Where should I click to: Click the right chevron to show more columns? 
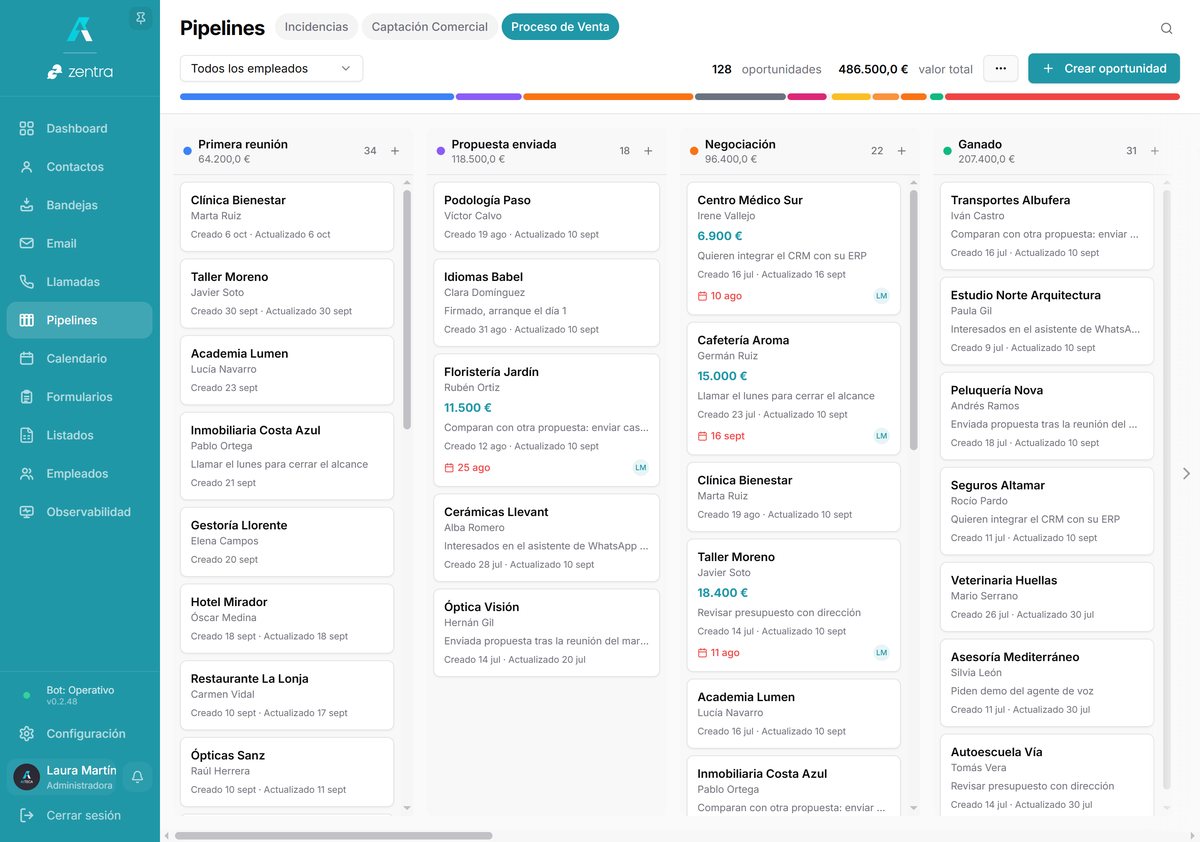click(x=1187, y=473)
